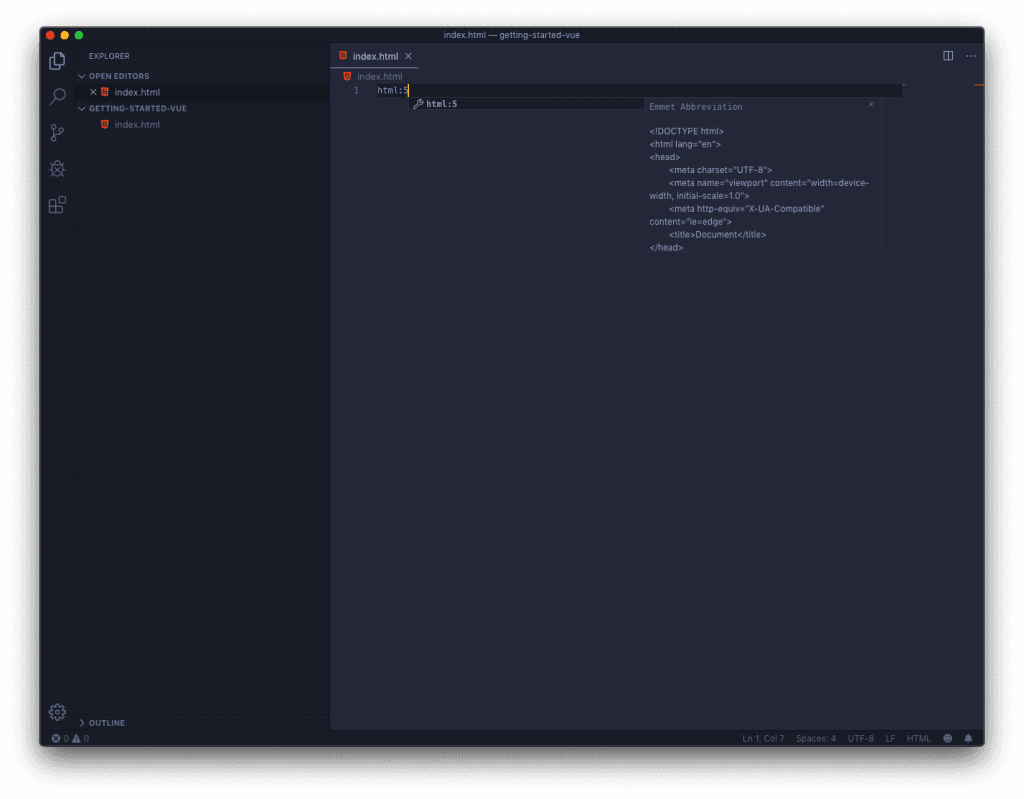Click the wrench icon beside html:5 suggestion
Image resolution: width=1024 pixels, height=799 pixels.
click(418, 104)
